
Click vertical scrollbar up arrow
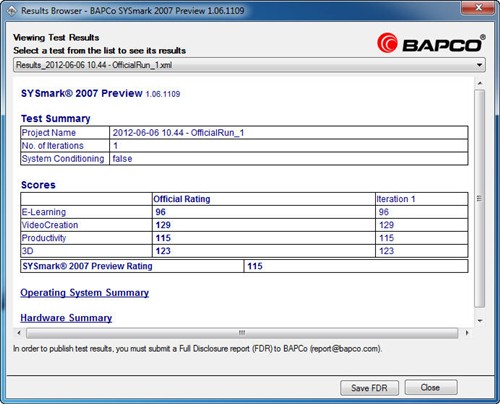pos(480,83)
